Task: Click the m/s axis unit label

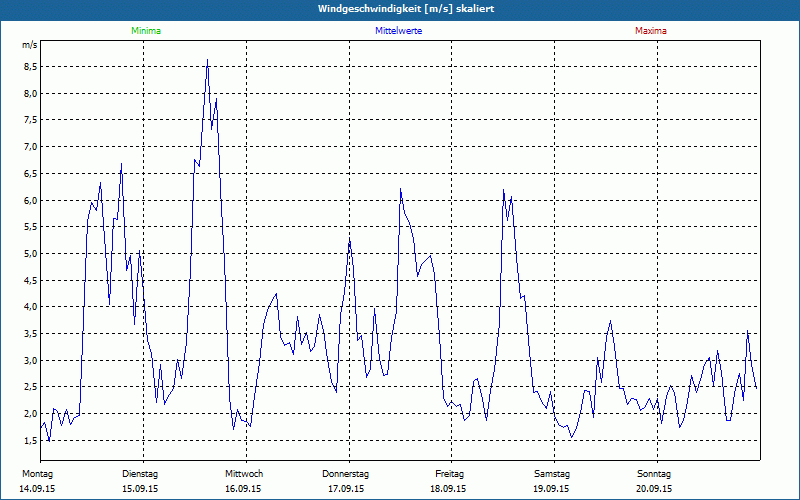Action: pyautogui.click(x=29, y=45)
